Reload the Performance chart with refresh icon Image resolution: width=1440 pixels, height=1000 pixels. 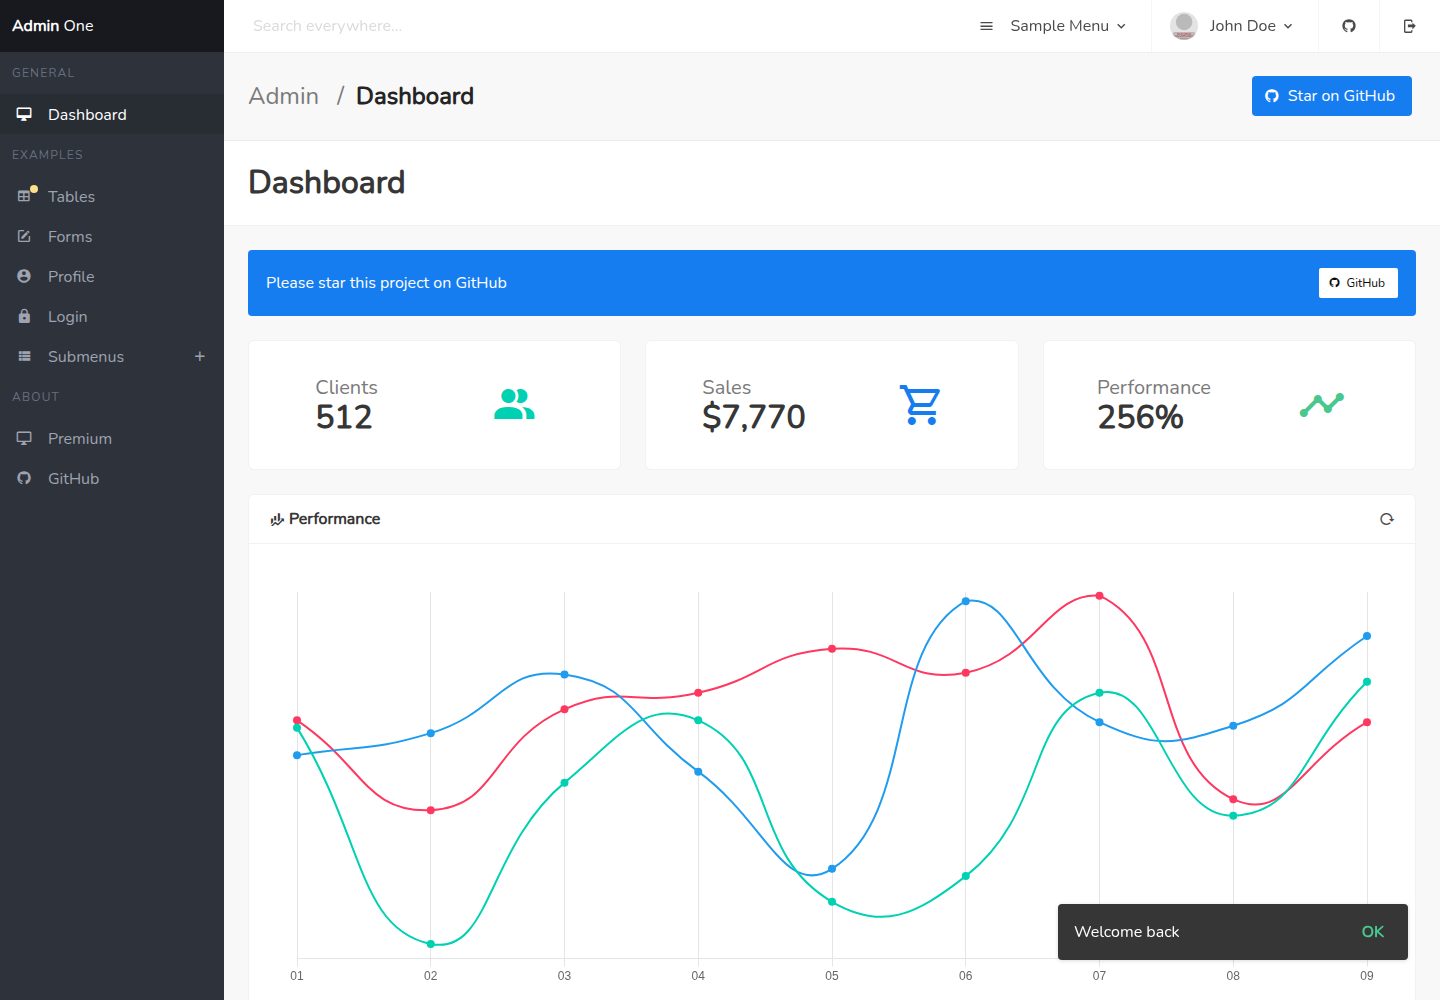1387,519
